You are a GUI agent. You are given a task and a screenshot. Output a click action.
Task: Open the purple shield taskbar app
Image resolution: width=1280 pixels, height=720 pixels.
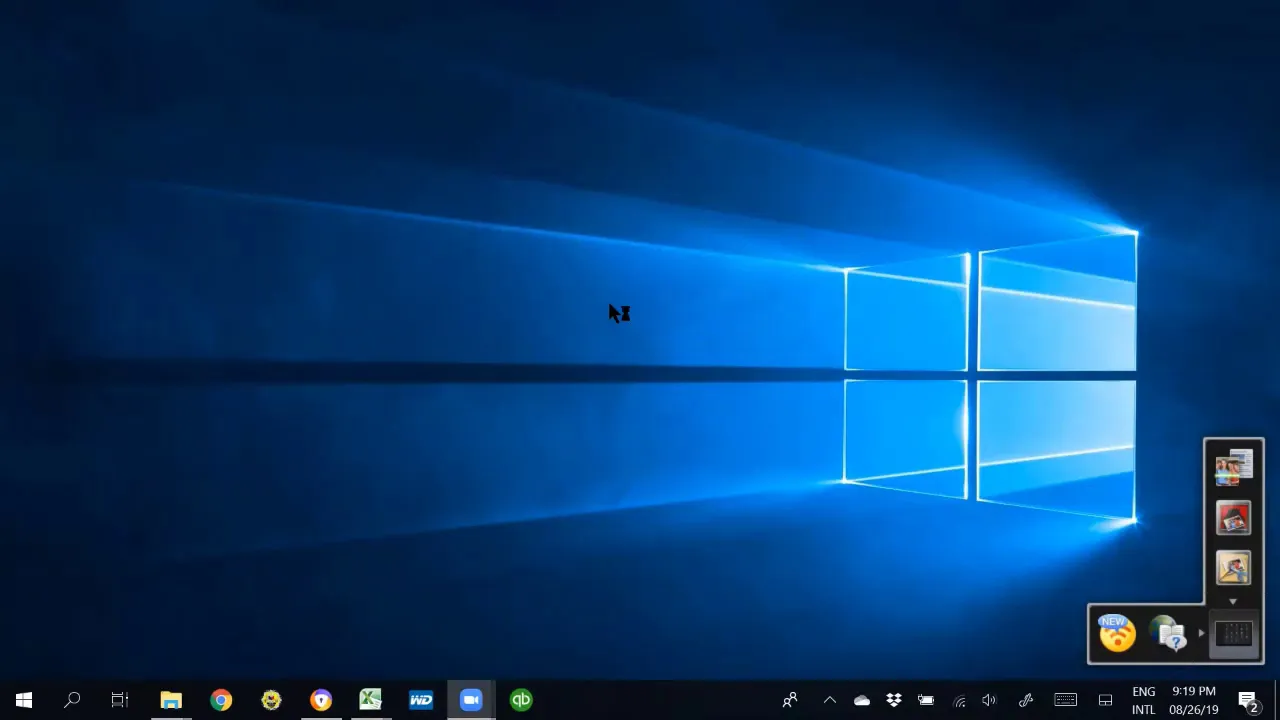pyautogui.click(x=321, y=700)
